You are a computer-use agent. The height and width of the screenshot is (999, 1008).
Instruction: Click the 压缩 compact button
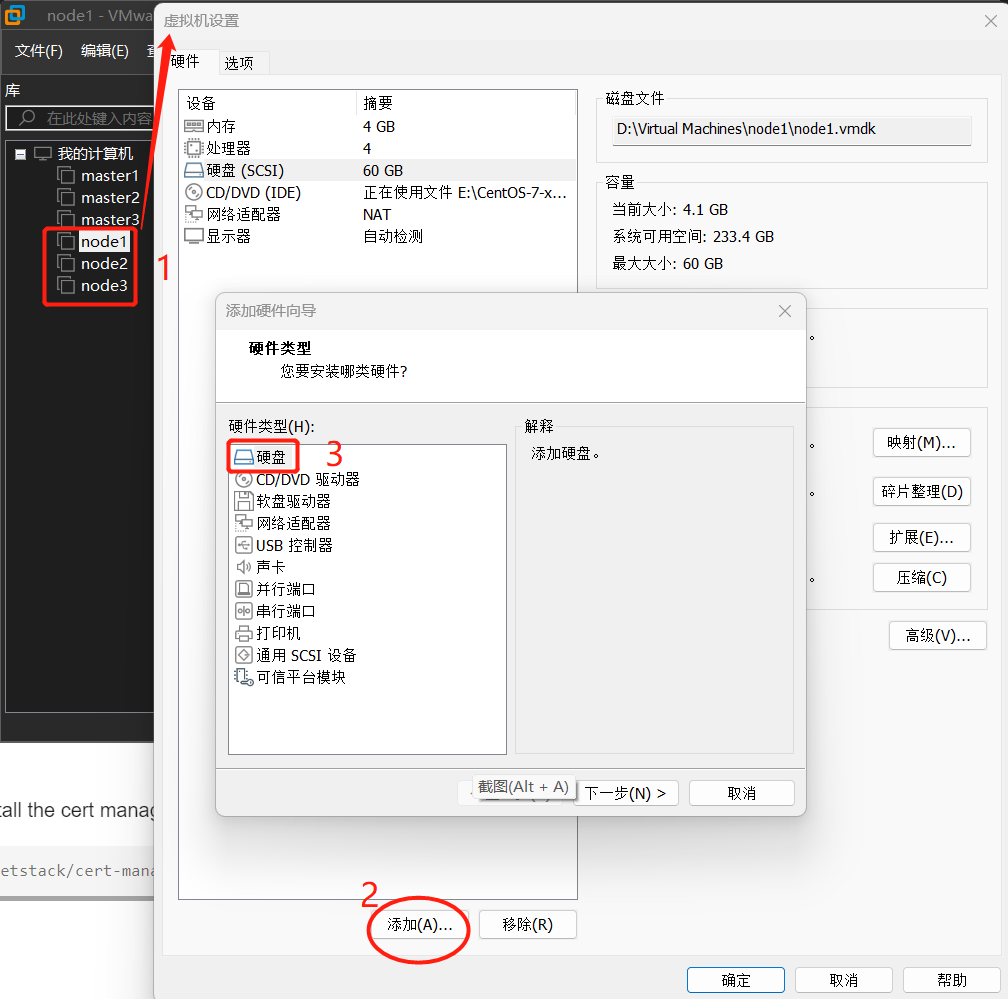pos(921,577)
